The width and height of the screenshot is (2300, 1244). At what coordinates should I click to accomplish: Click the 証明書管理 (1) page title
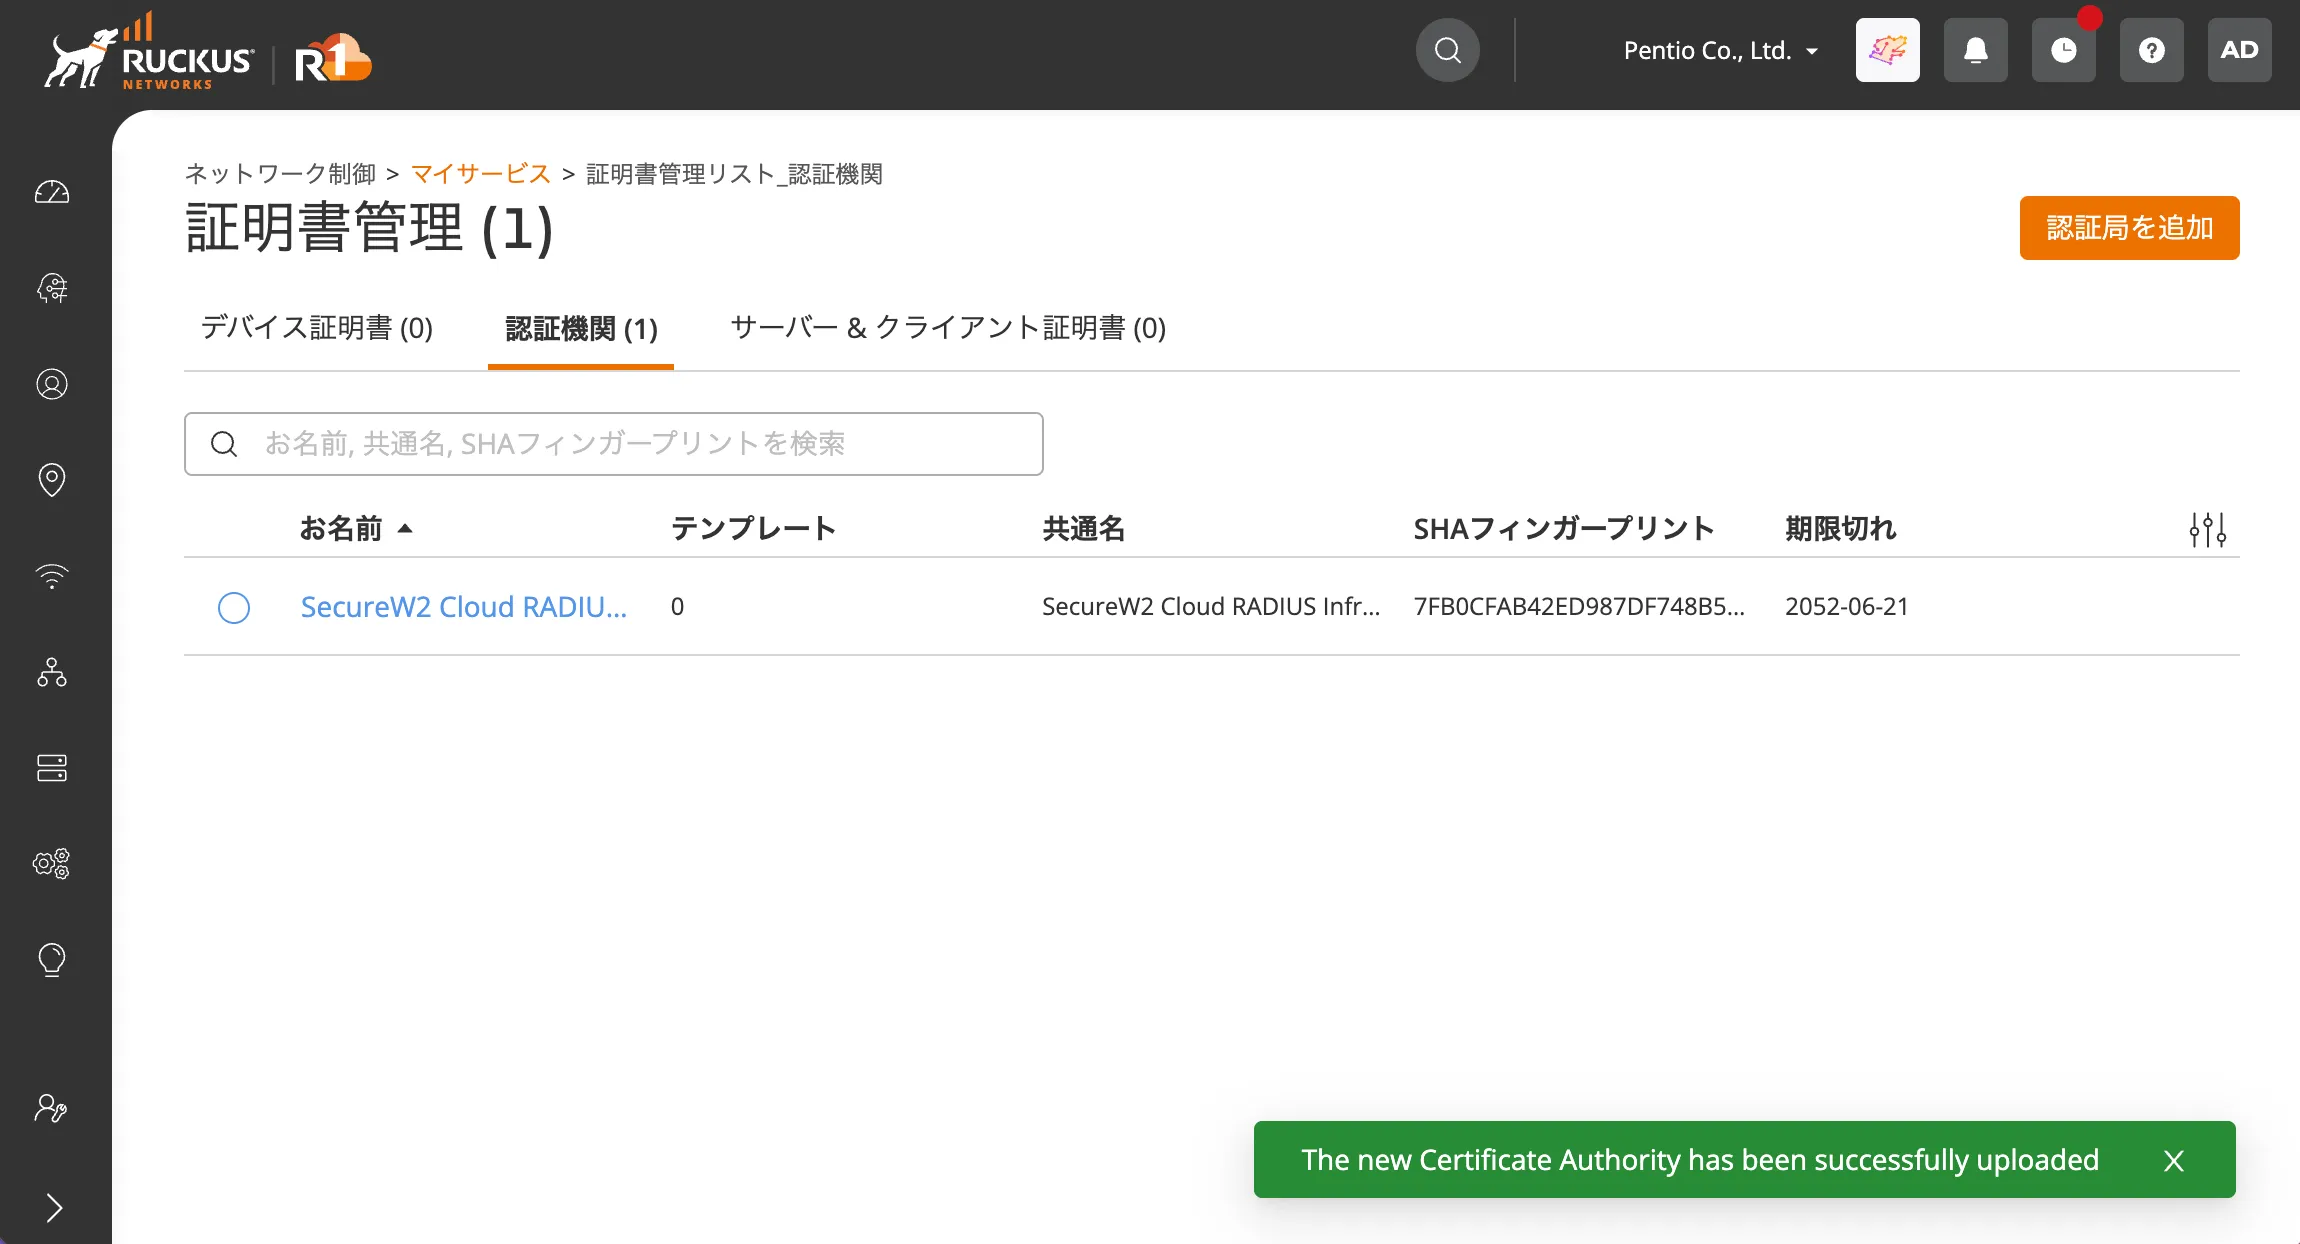pyautogui.click(x=369, y=228)
